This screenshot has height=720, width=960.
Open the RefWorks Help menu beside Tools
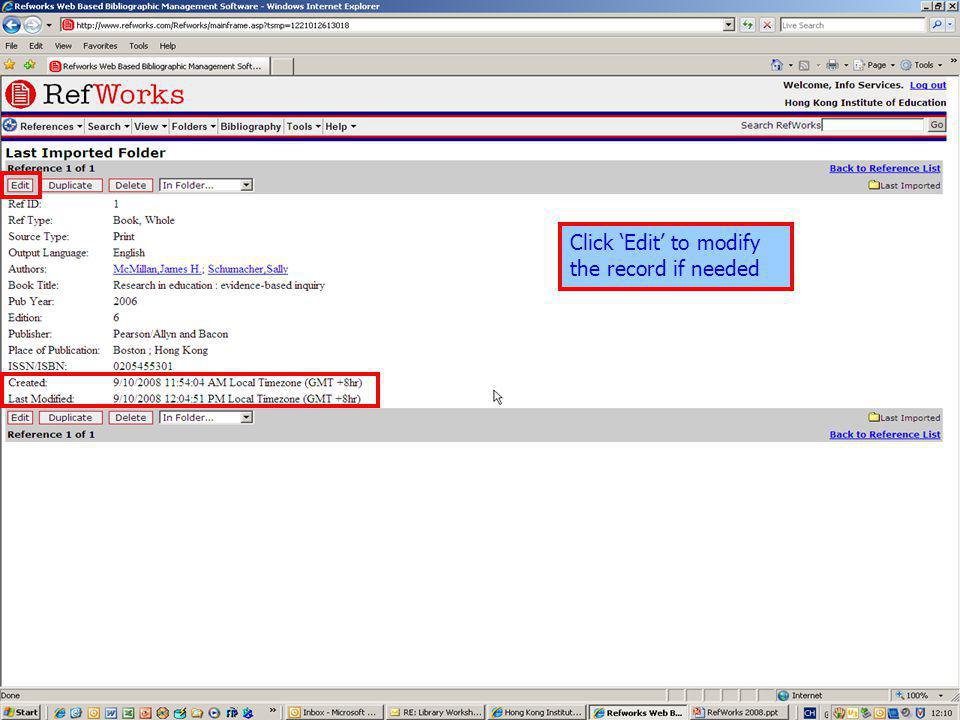tap(340, 126)
